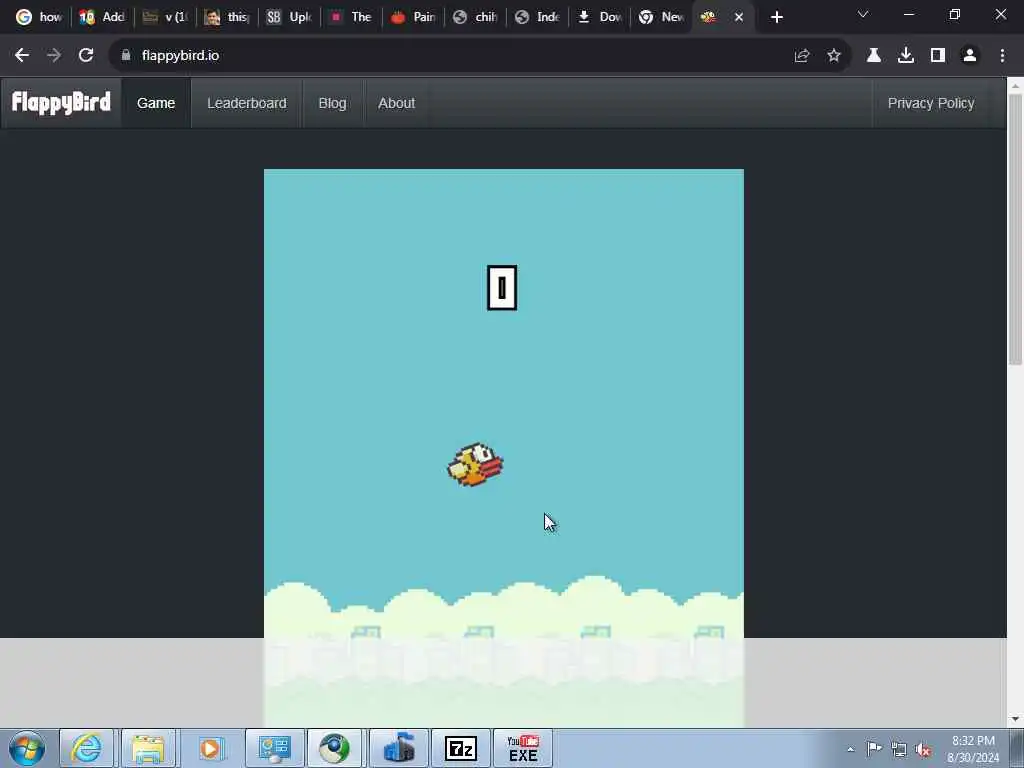Click the browser forward arrow
Viewport: 1024px width, 768px height.
54,56
